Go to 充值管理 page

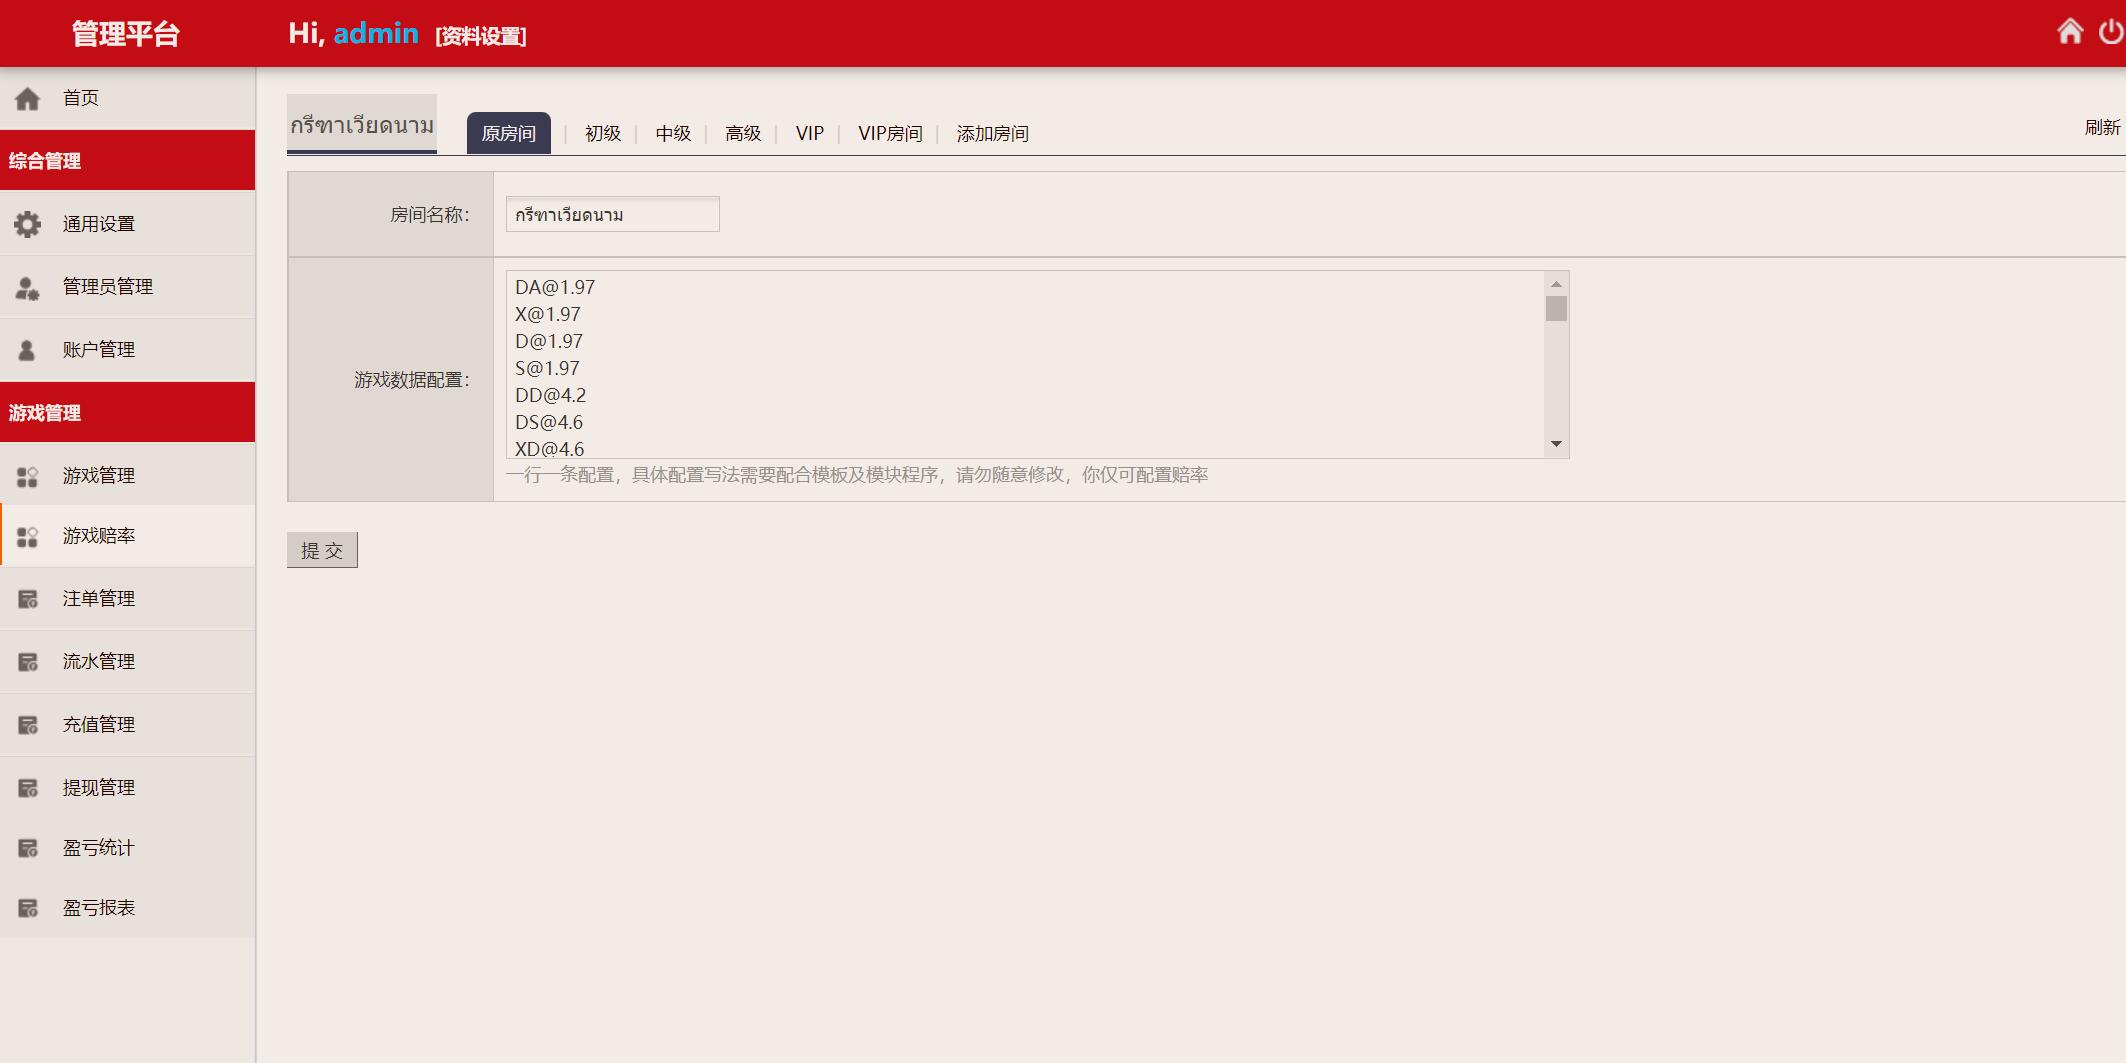coord(127,725)
